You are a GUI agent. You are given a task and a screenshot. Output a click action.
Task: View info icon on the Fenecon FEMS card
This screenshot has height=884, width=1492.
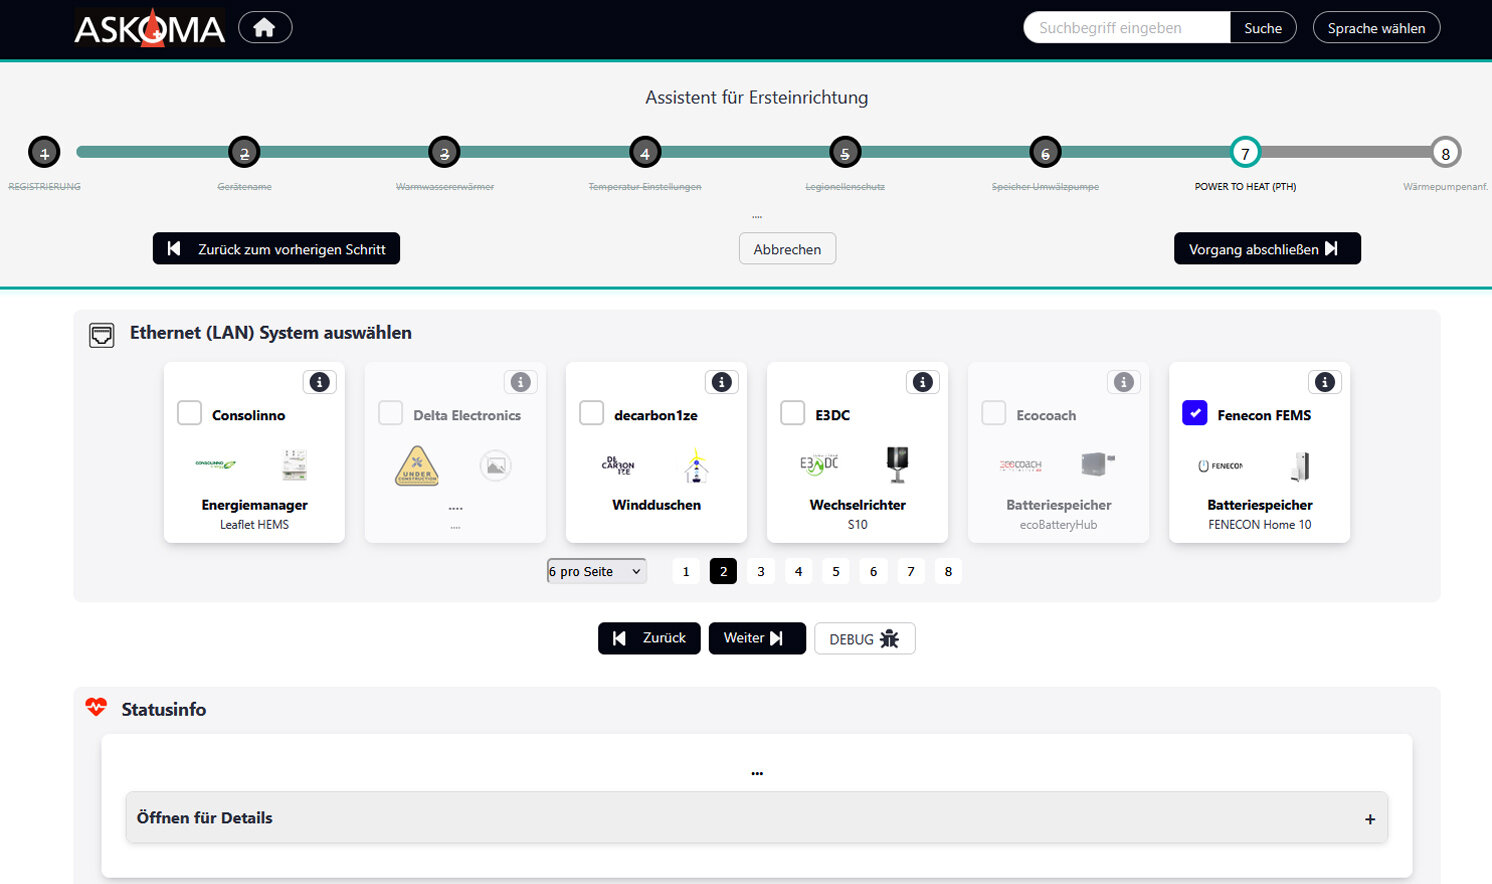(x=1325, y=382)
